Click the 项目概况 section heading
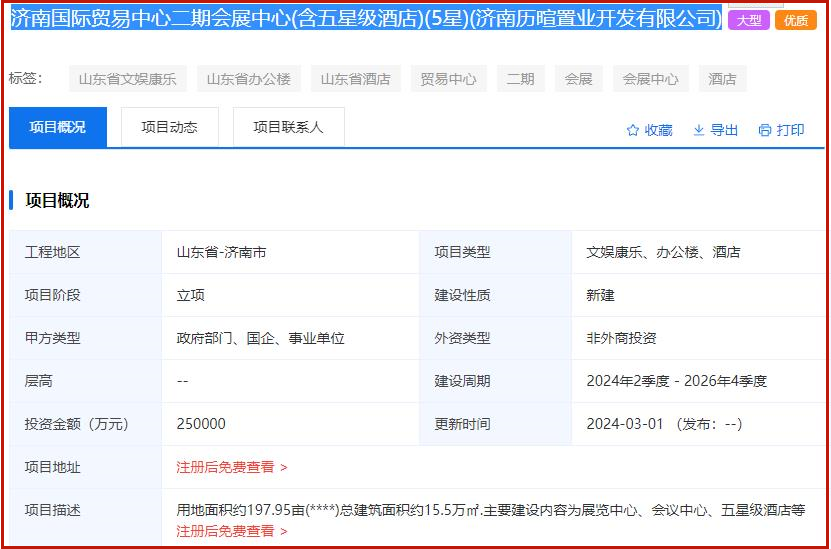 [x=57, y=201]
